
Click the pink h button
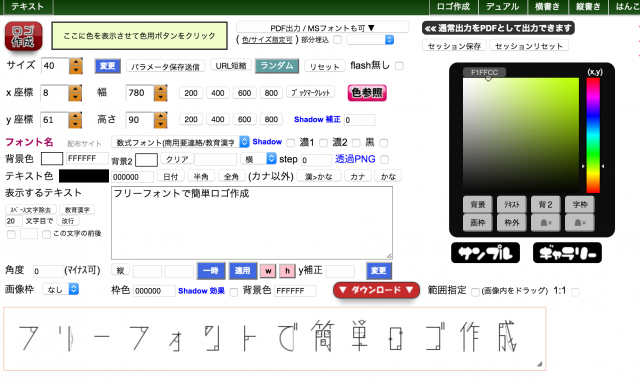point(287,271)
